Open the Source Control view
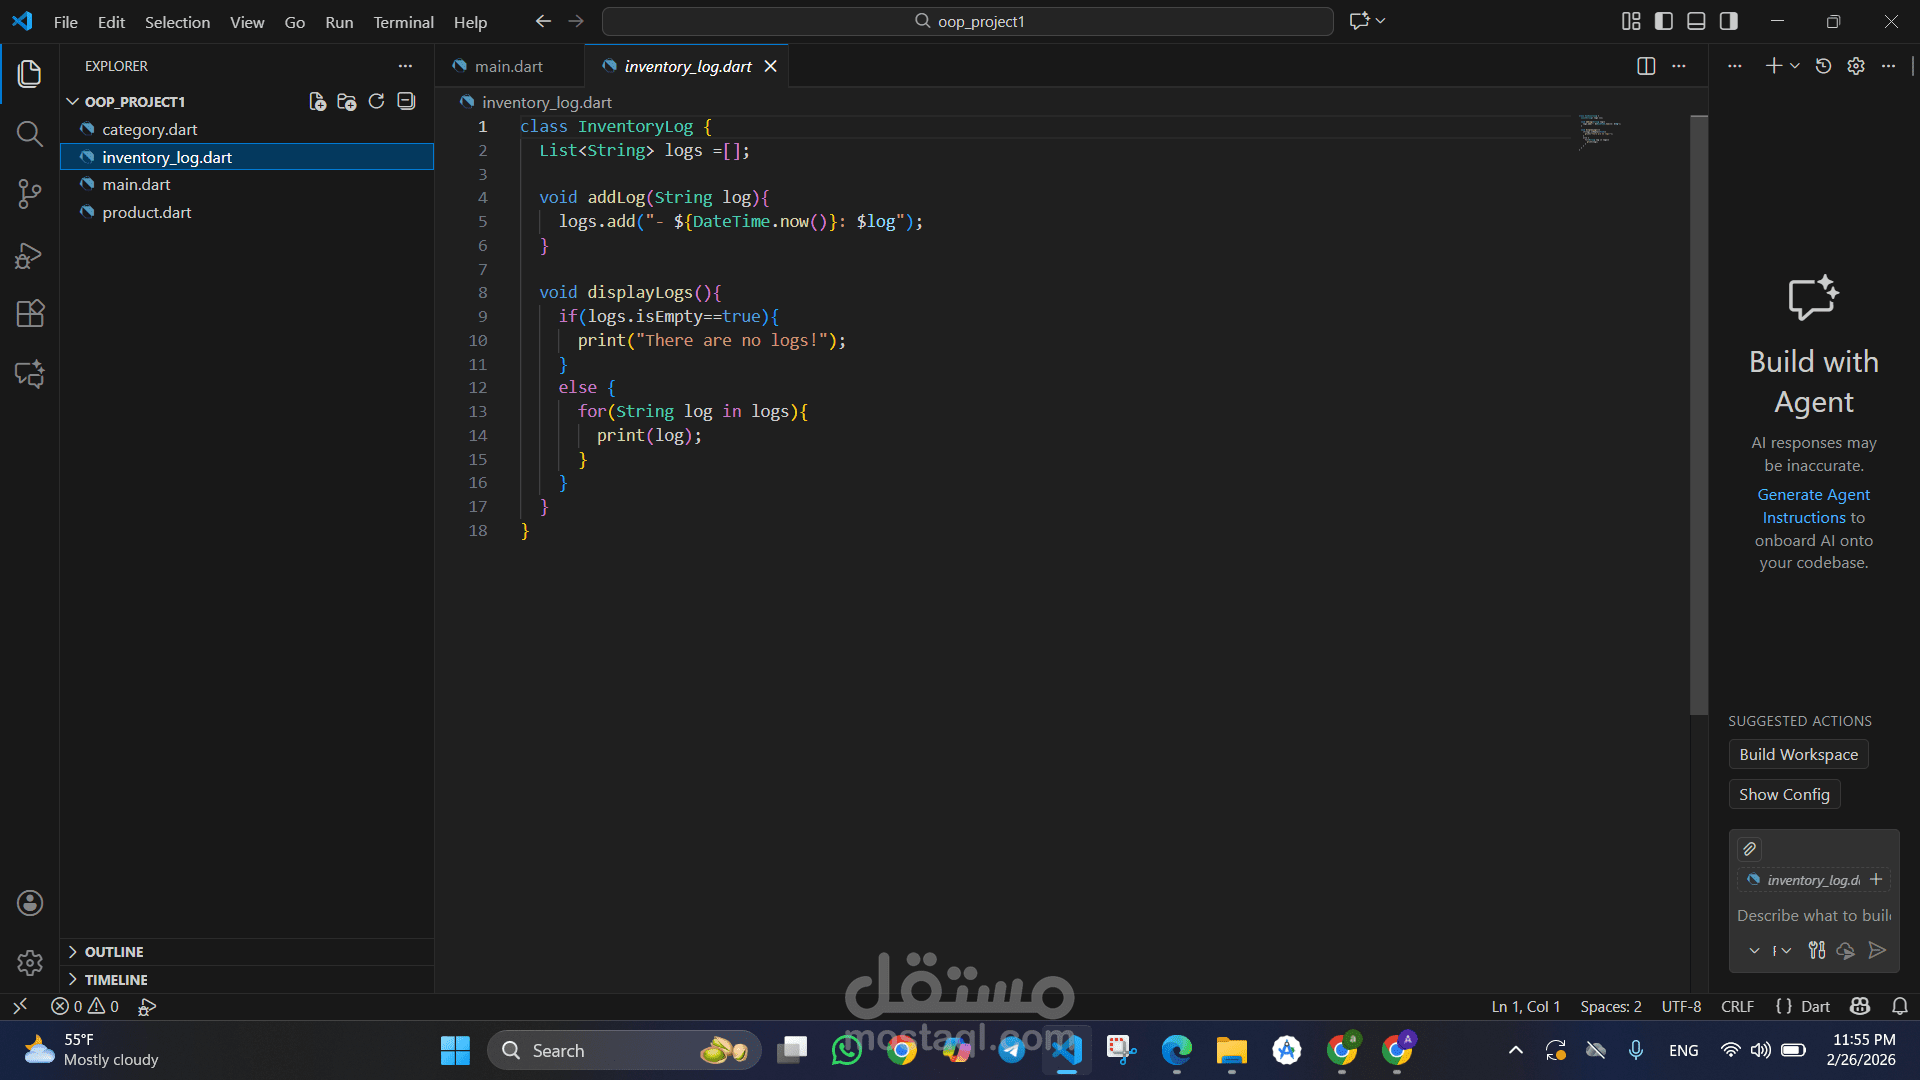Screen dimensions: 1920x1080 29,194
